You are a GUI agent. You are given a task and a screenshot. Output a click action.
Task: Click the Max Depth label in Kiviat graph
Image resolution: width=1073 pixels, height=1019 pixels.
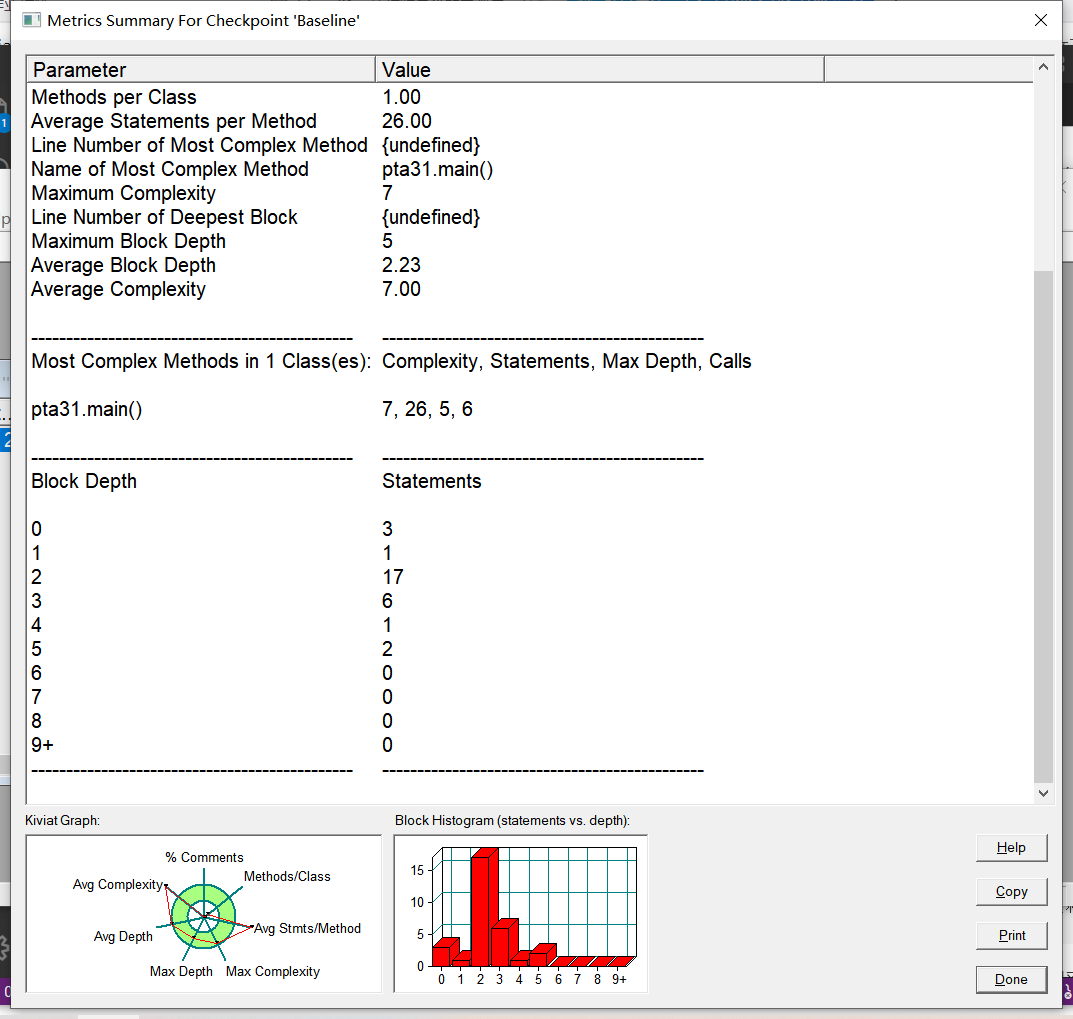[x=181, y=971]
